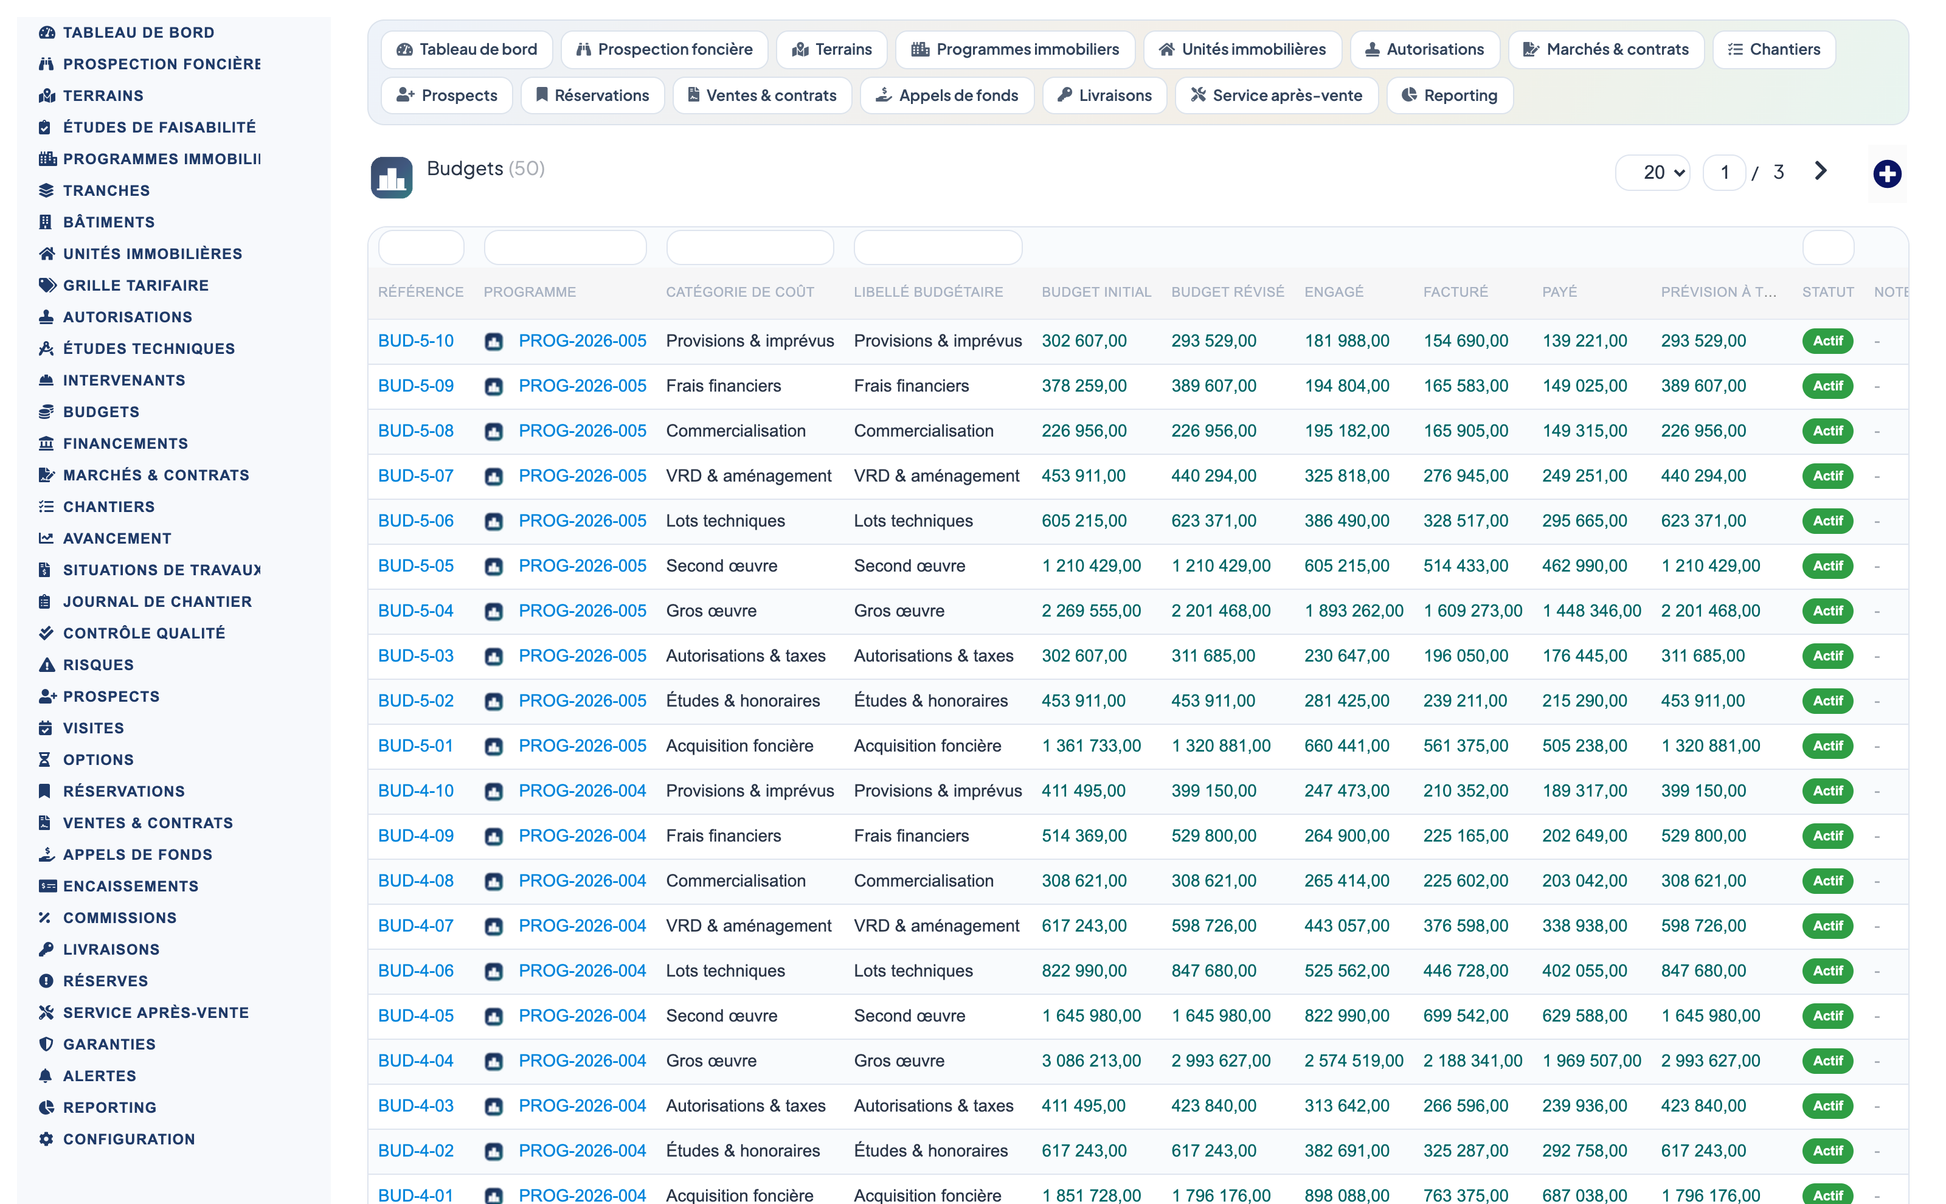Click the Visites calendar icon
Screen dimensions: 1946x1204
(46, 728)
